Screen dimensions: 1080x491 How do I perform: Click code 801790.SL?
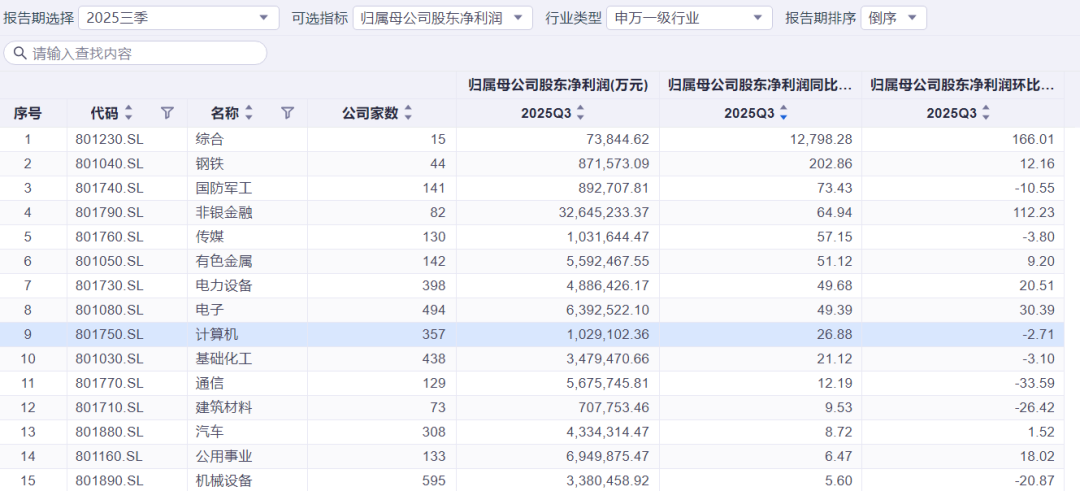click(110, 213)
